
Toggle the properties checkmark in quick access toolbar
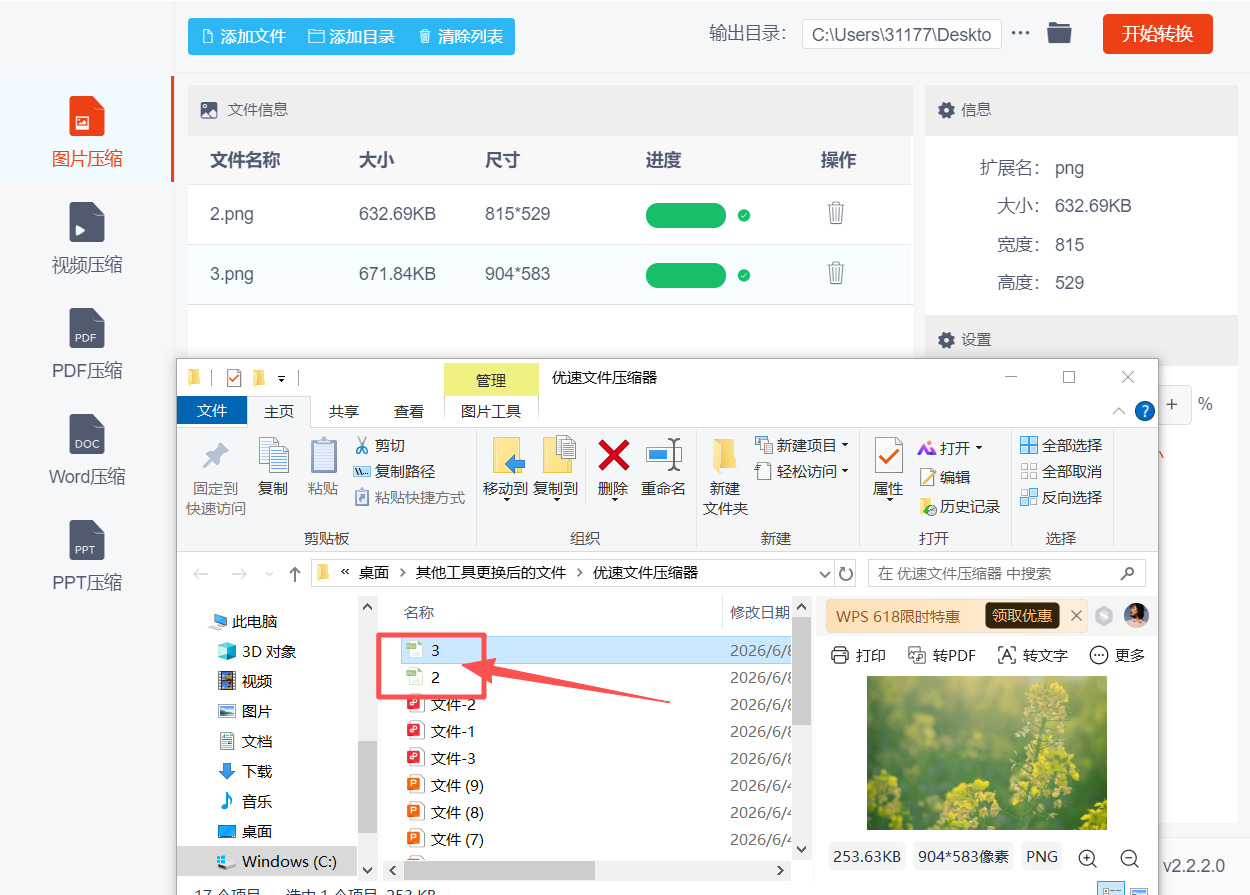(233, 377)
